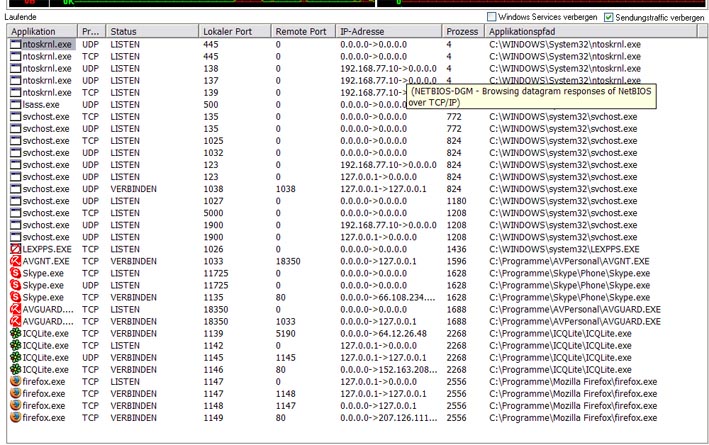
Task: Click the path C:\Programme\AVPersonal\AVGNT.EXE
Action: click(569, 261)
